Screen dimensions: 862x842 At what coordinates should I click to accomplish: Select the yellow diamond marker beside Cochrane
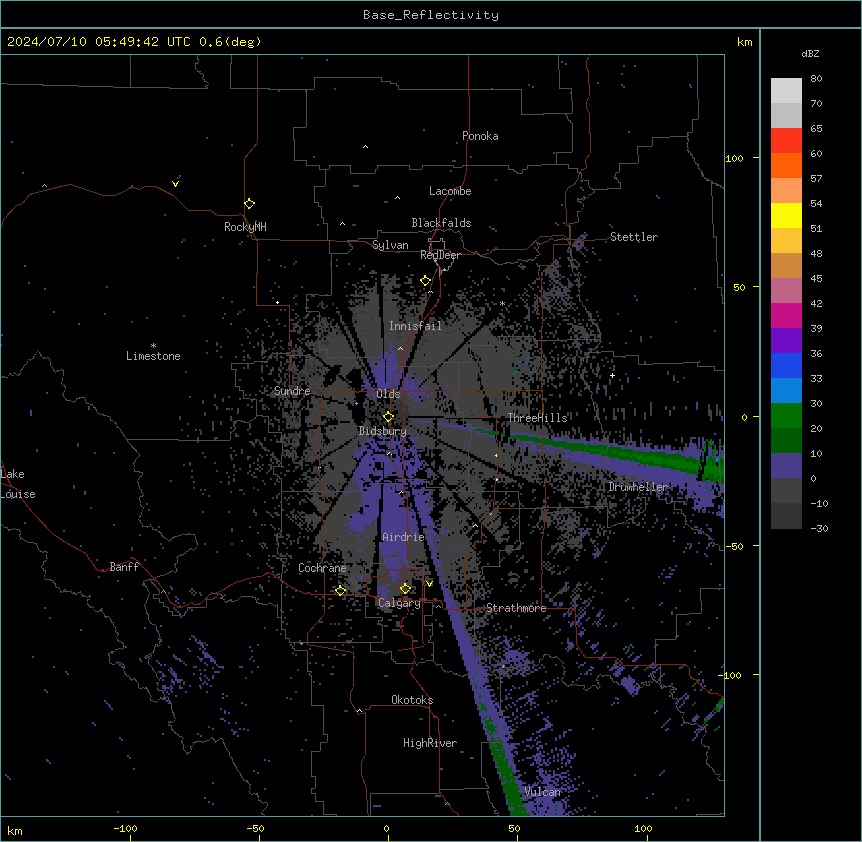[x=340, y=591]
